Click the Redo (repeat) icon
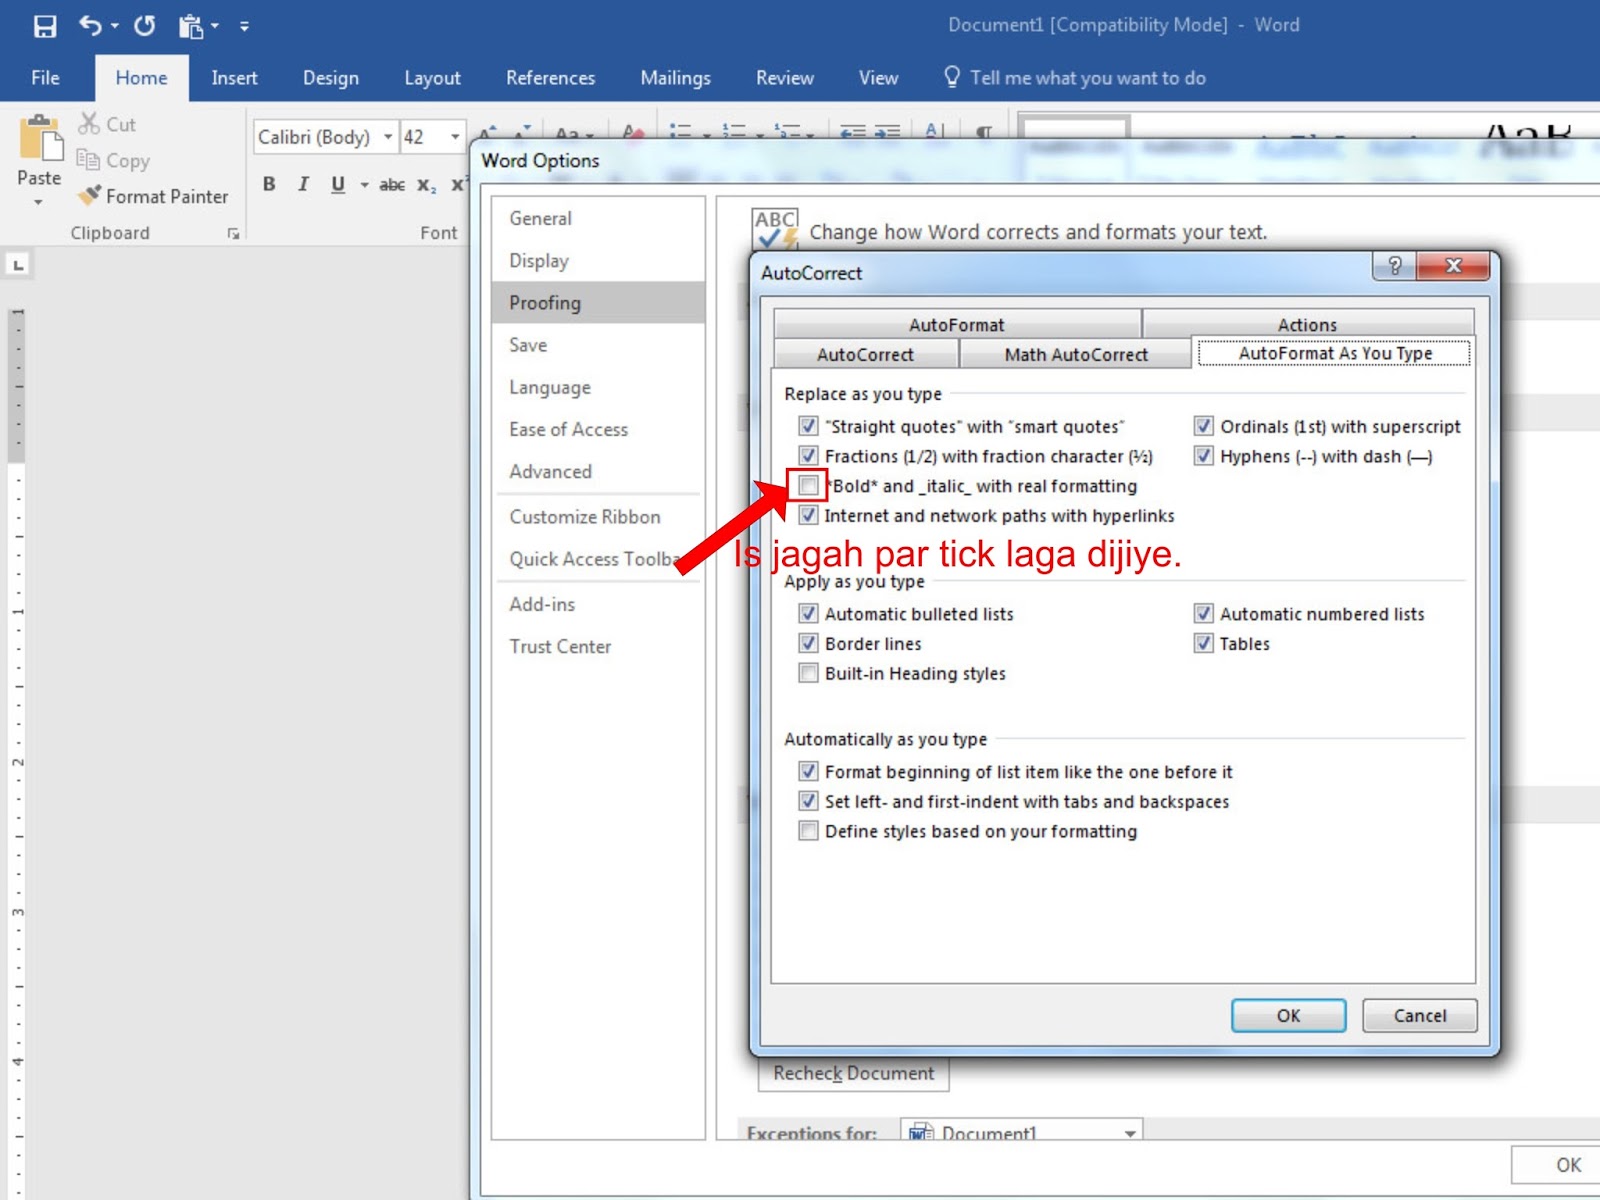The height and width of the screenshot is (1200, 1600). [x=145, y=25]
